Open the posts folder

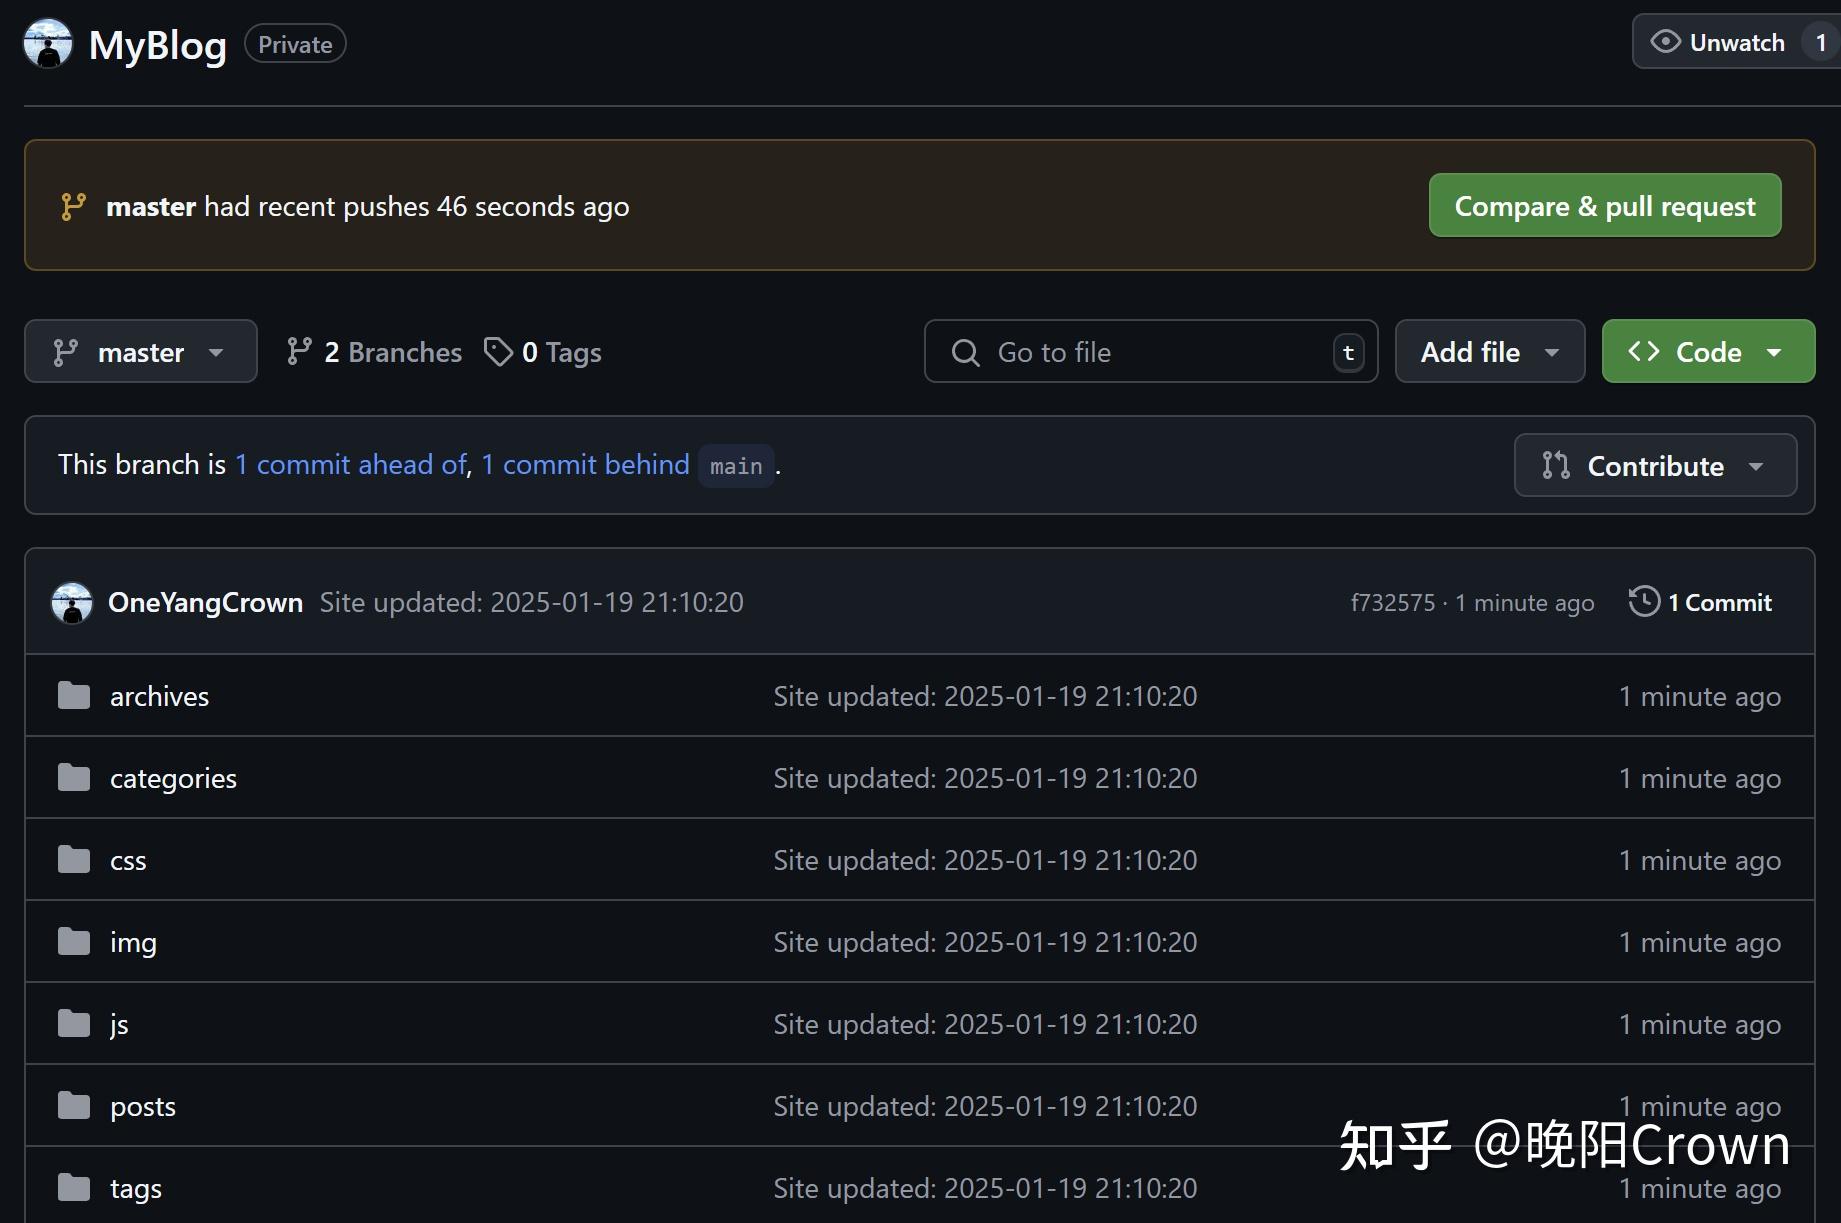click(x=143, y=1107)
